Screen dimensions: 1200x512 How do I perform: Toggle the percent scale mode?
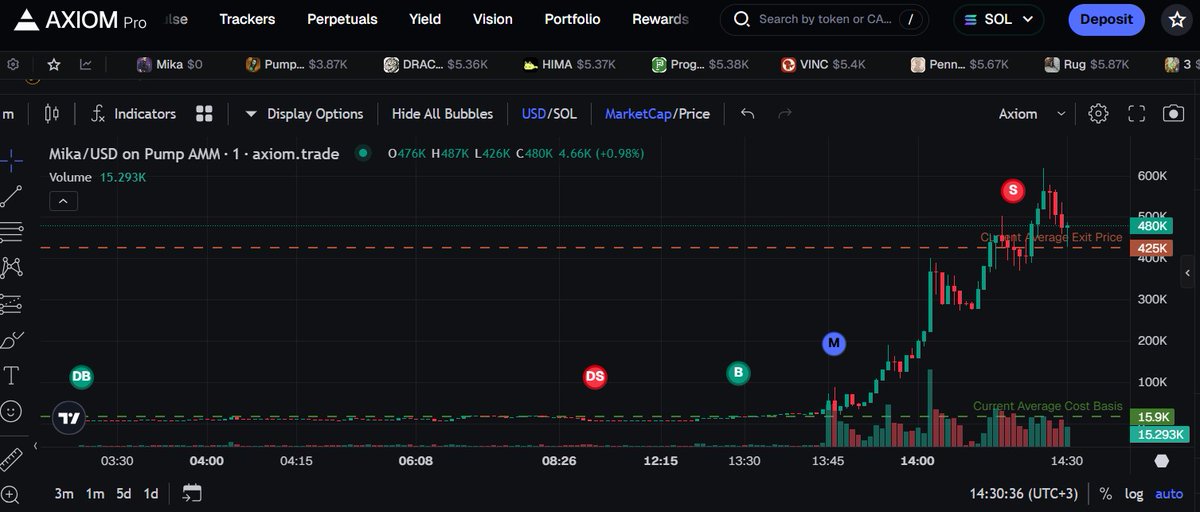point(1105,493)
